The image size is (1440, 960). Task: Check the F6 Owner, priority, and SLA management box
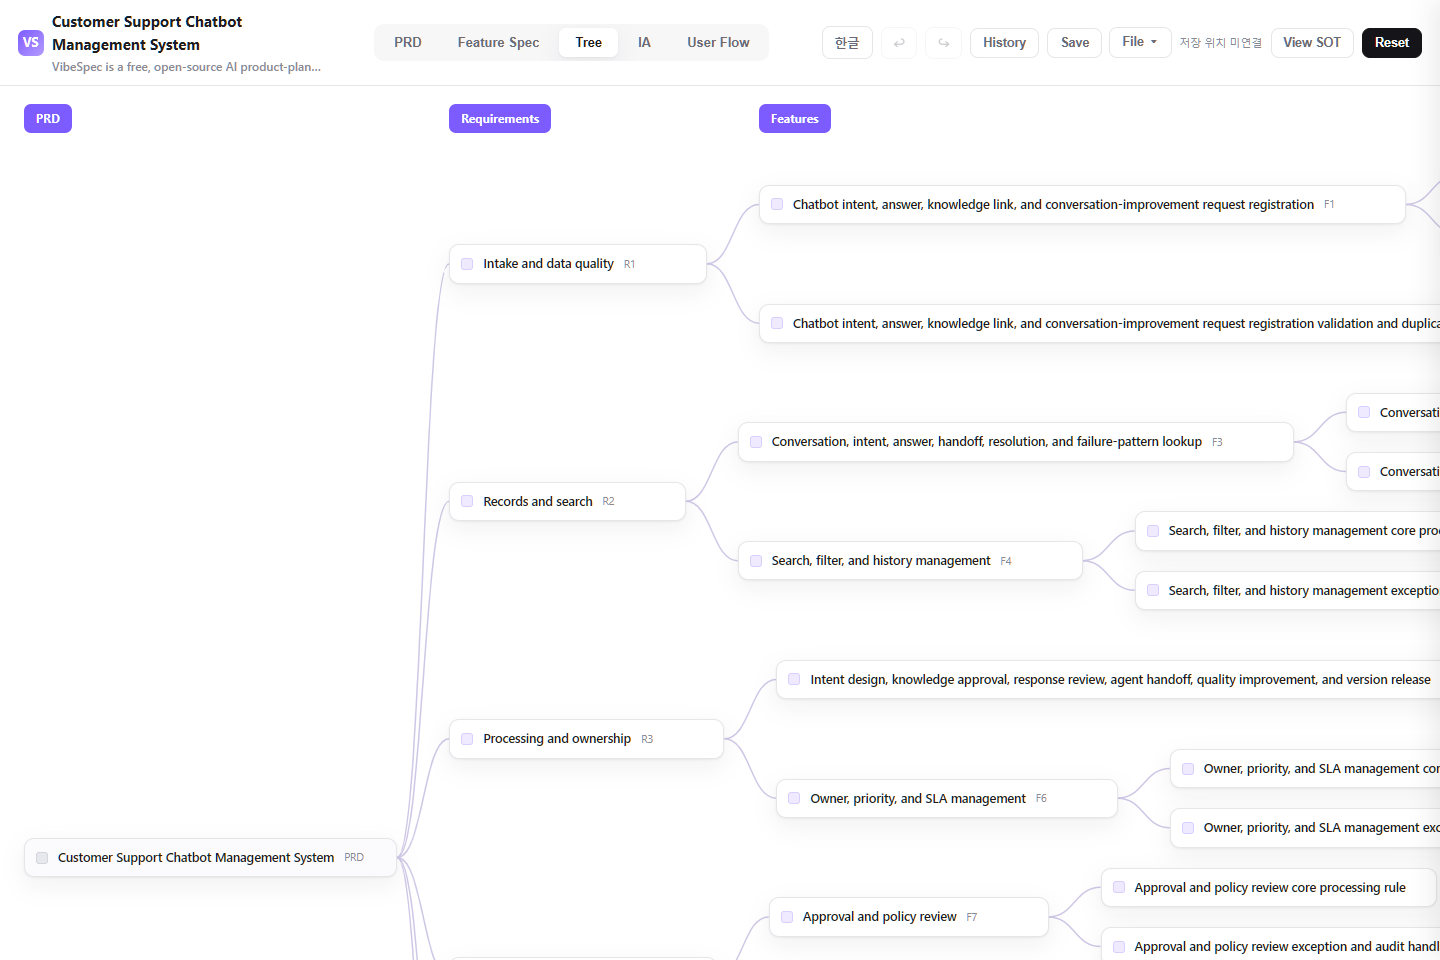click(x=794, y=798)
